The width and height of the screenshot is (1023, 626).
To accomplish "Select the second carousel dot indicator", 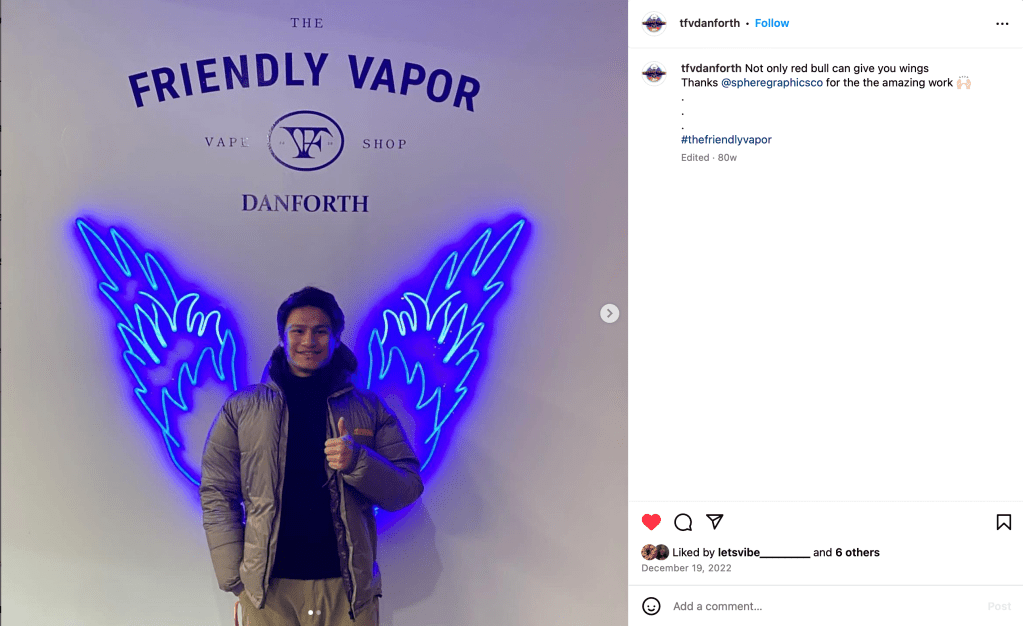I will pyautogui.click(x=318, y=612).
